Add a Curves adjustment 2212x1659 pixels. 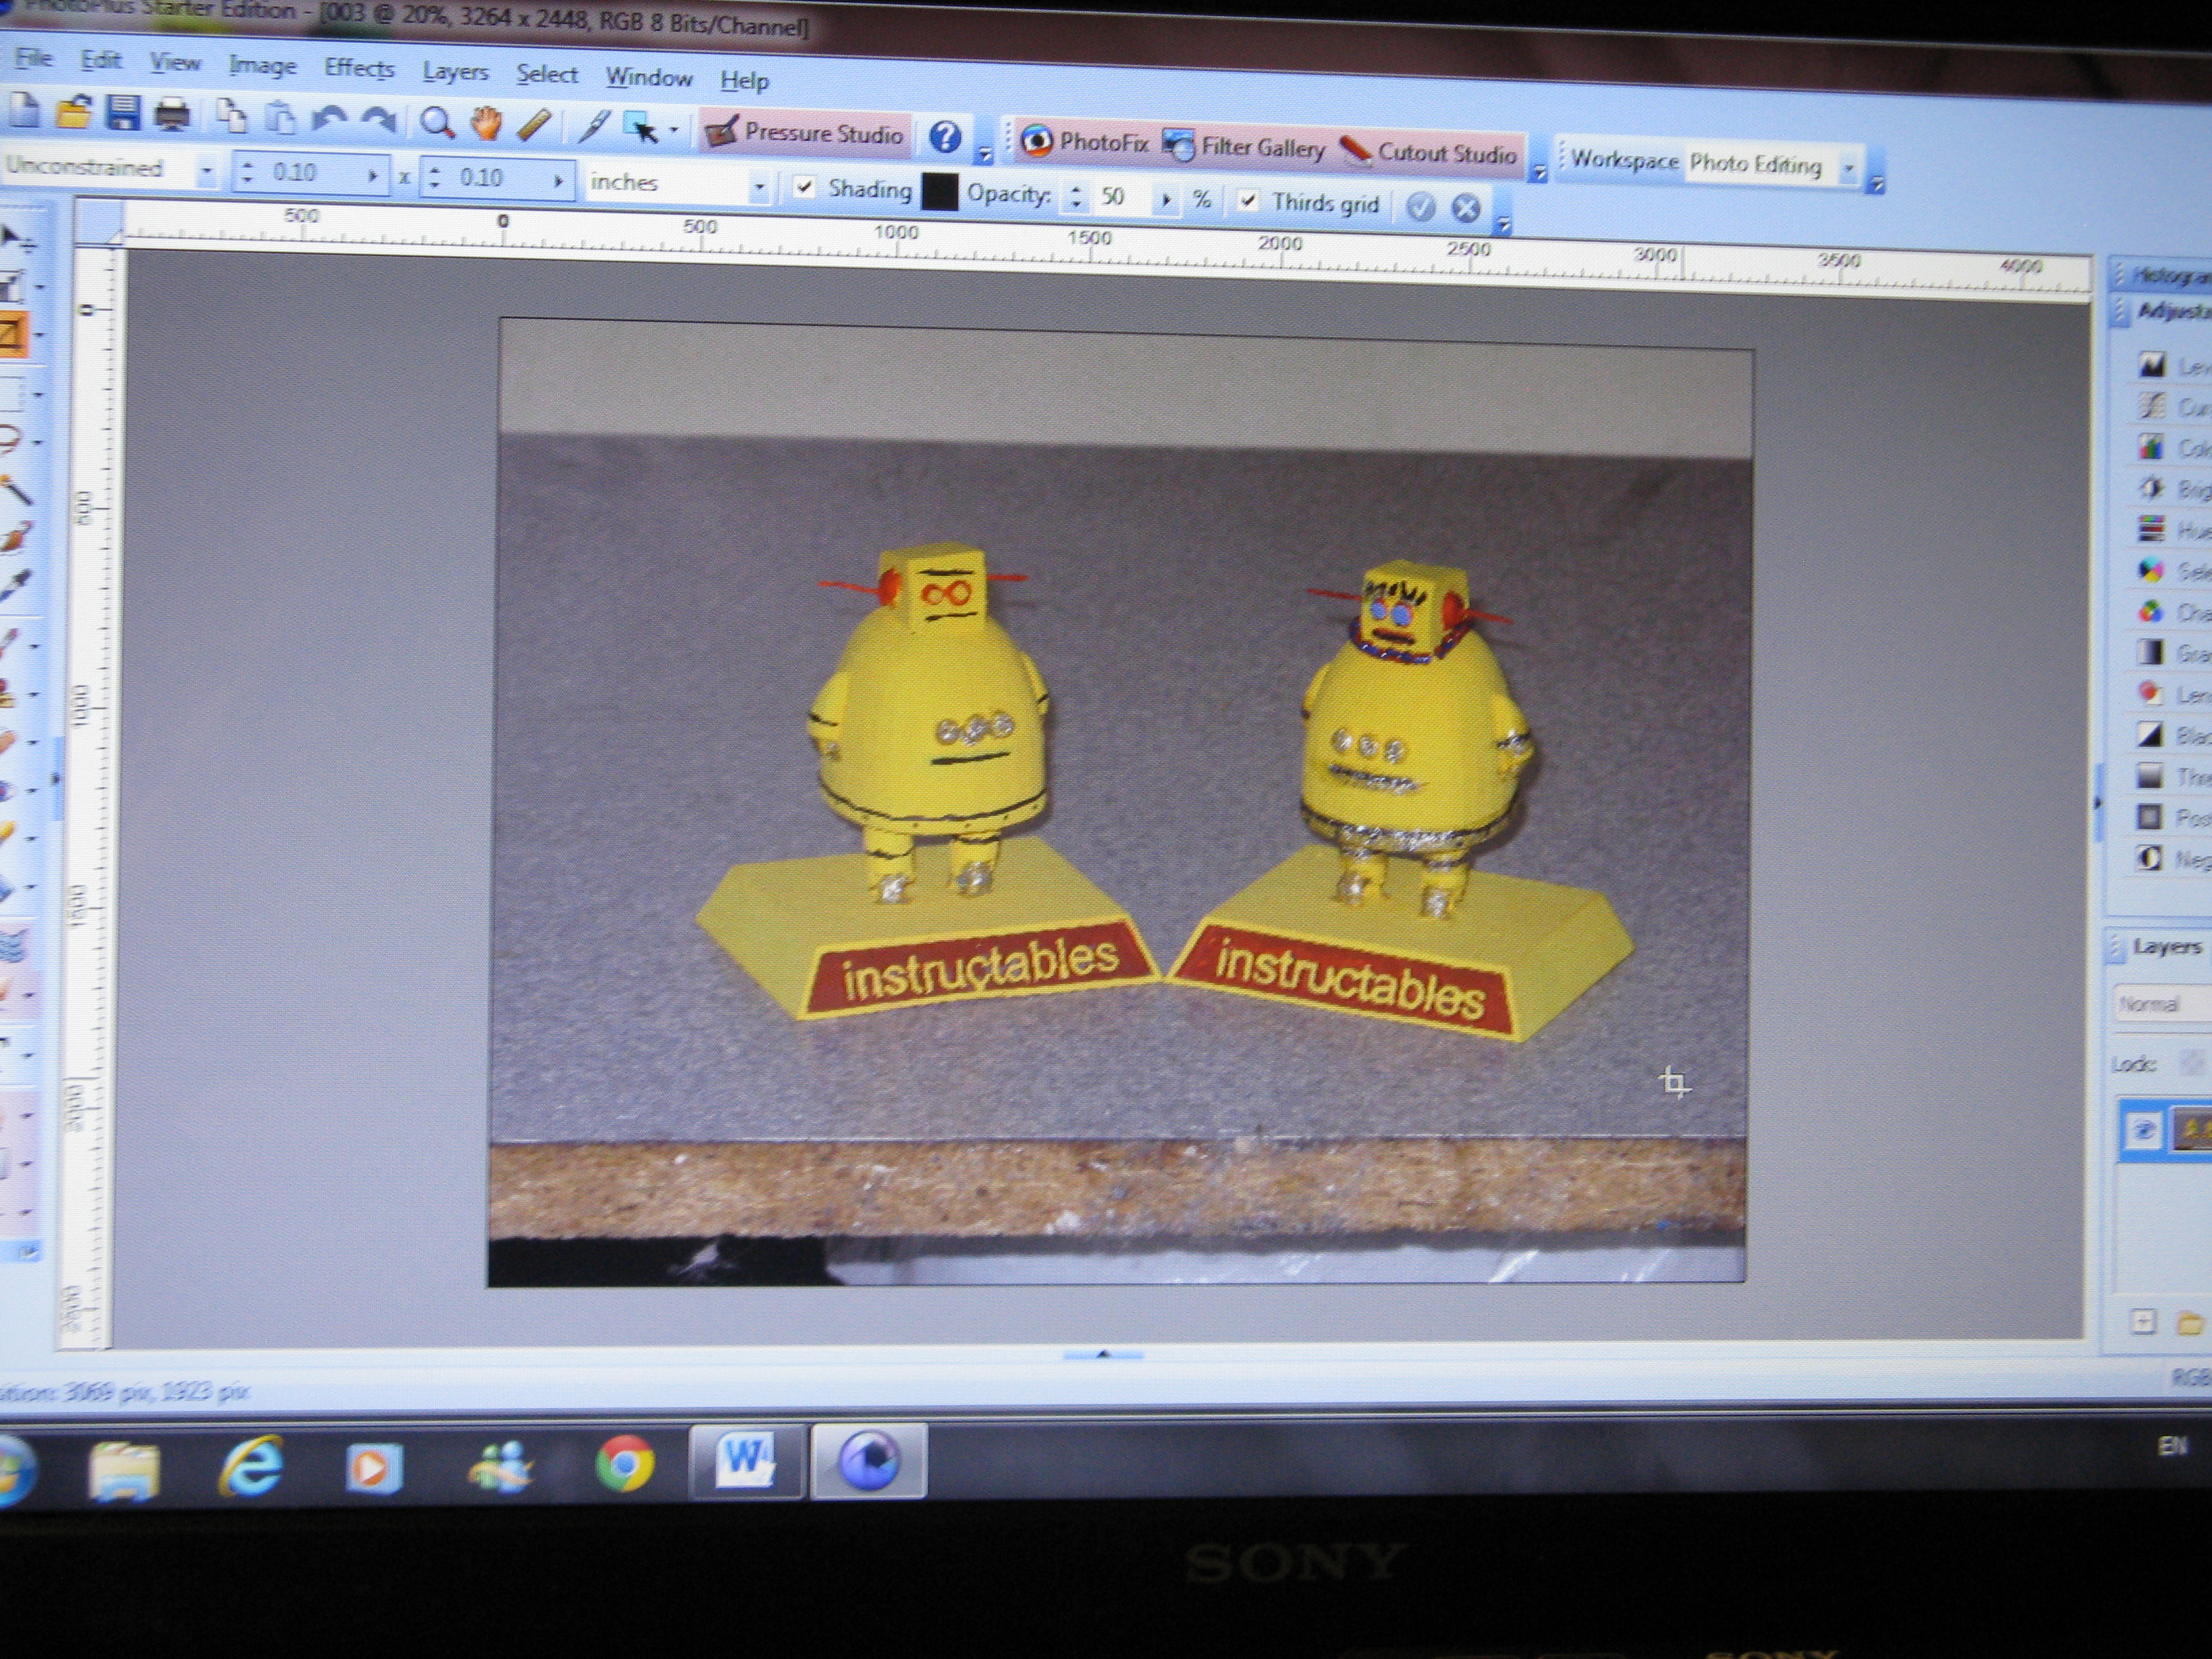click(2152, 406)
